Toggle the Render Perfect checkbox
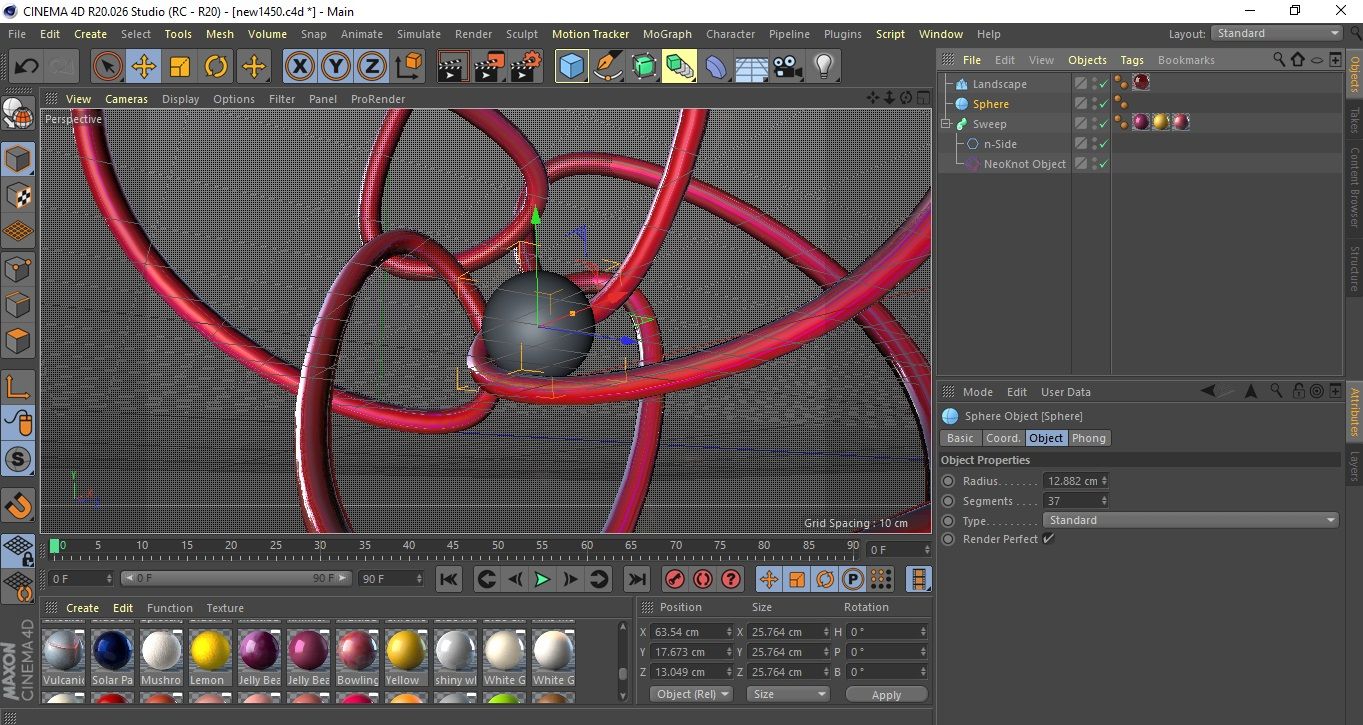Image resolution: width=1363 pixels, height=725 pixels. coord(1048,539)
